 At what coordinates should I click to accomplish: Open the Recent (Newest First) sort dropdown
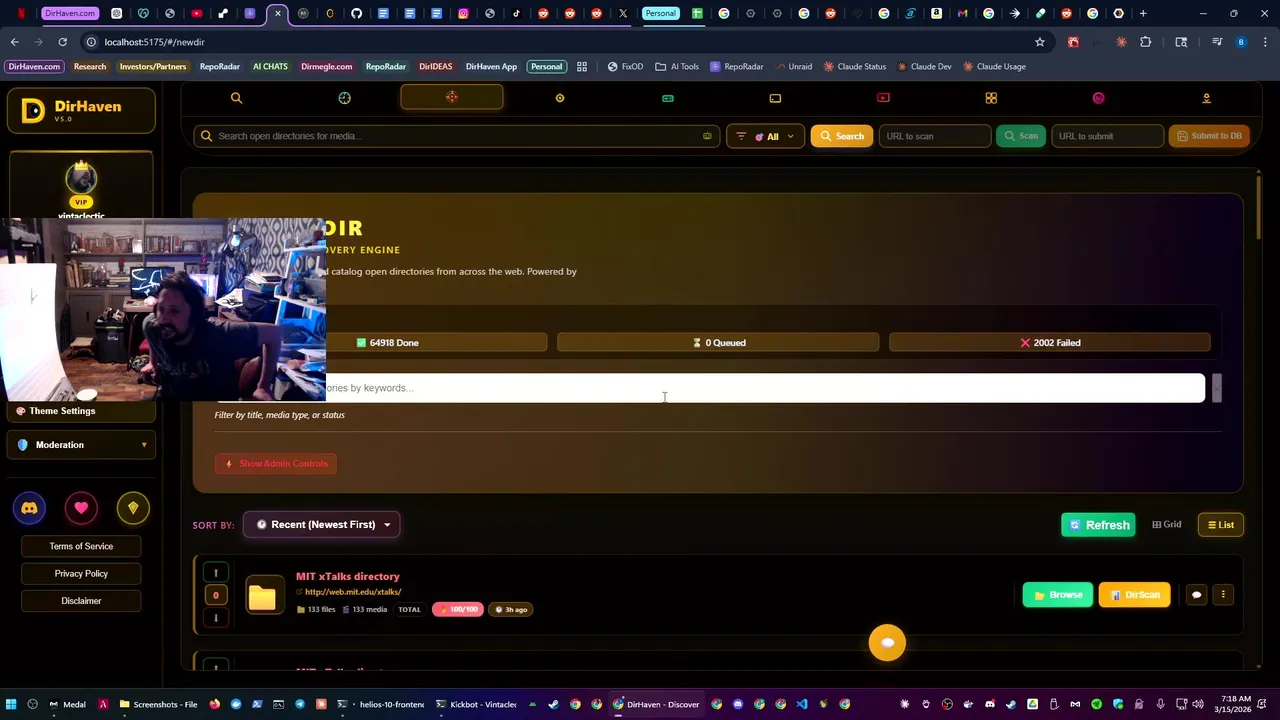click(322, 524)
